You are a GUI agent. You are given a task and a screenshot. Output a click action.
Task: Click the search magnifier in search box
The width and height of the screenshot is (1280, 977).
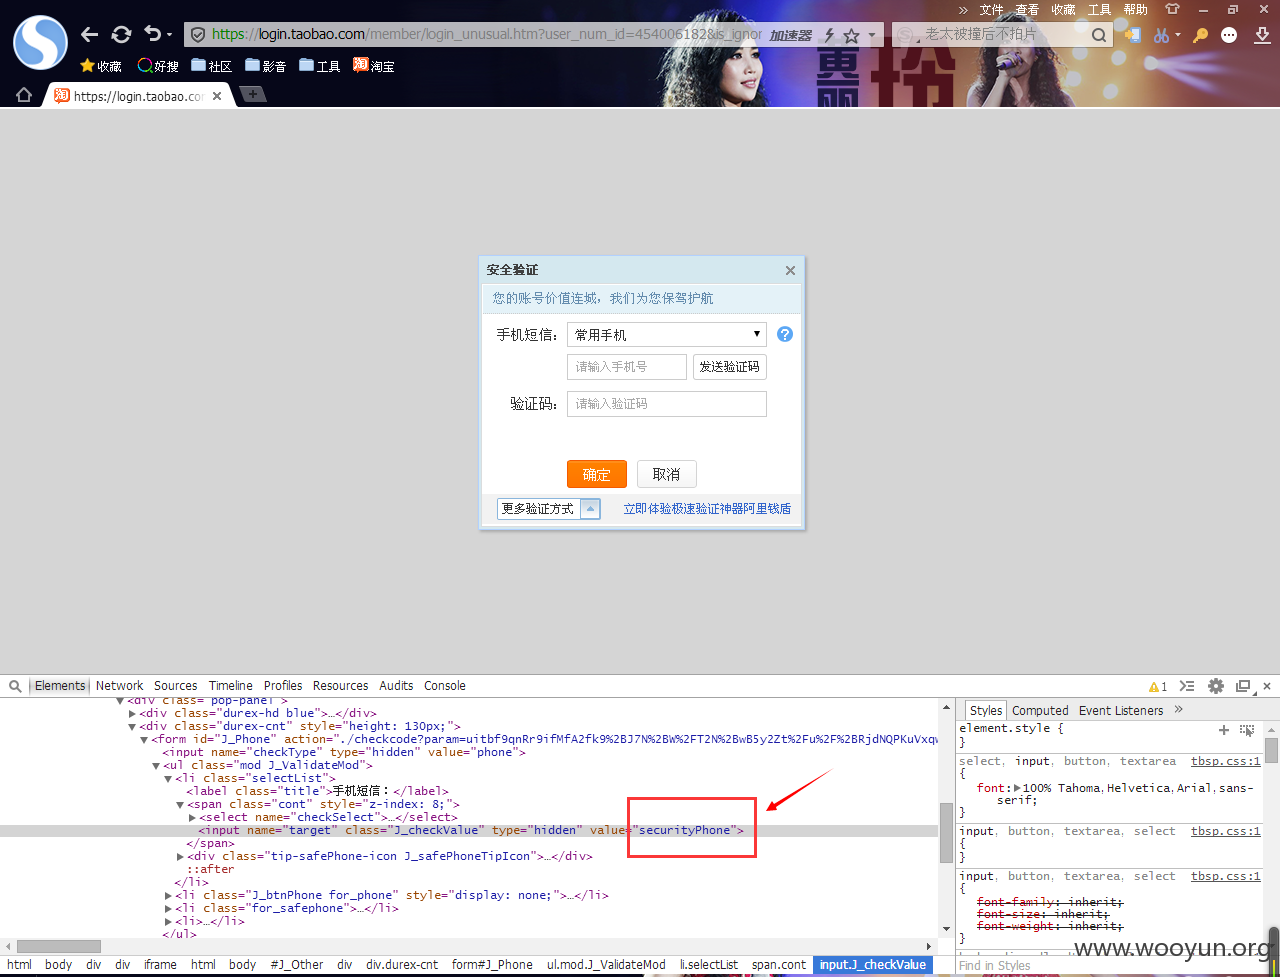(1099, 35)
